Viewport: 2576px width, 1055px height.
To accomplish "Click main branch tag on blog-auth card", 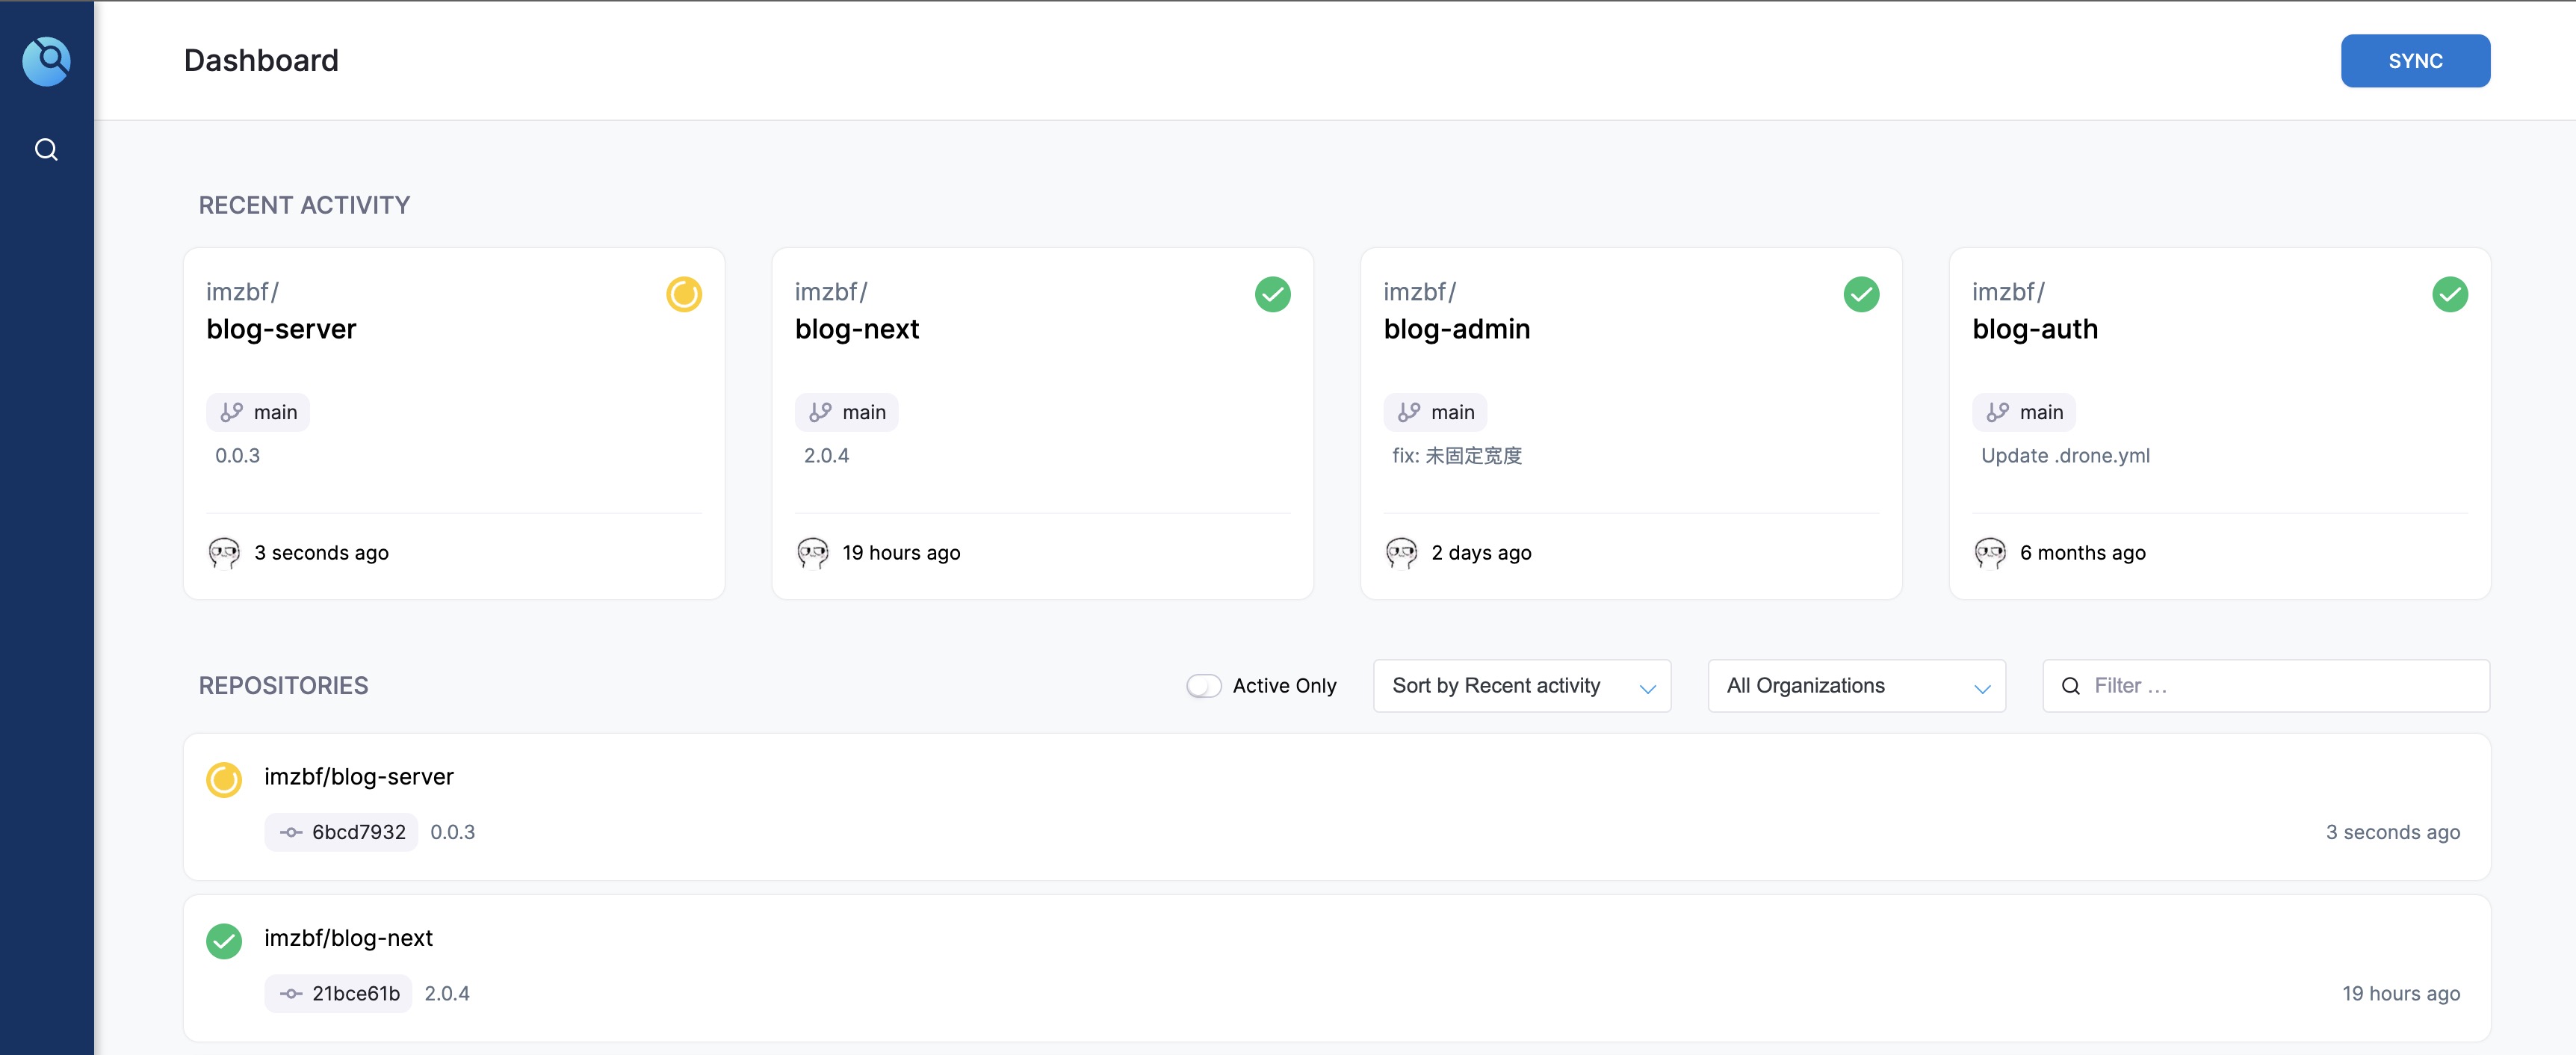I will [x=2024, y=412].
